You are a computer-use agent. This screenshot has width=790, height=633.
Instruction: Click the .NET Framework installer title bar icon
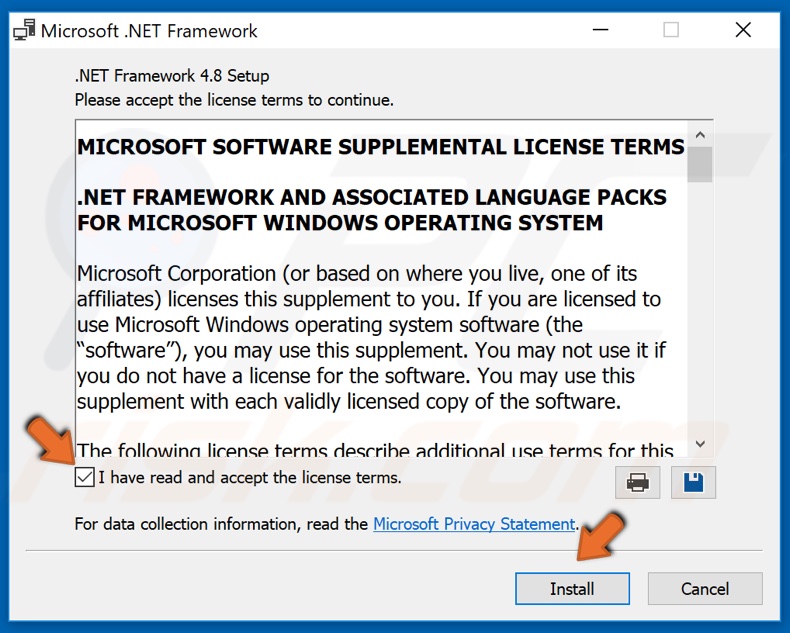point(24,30)
